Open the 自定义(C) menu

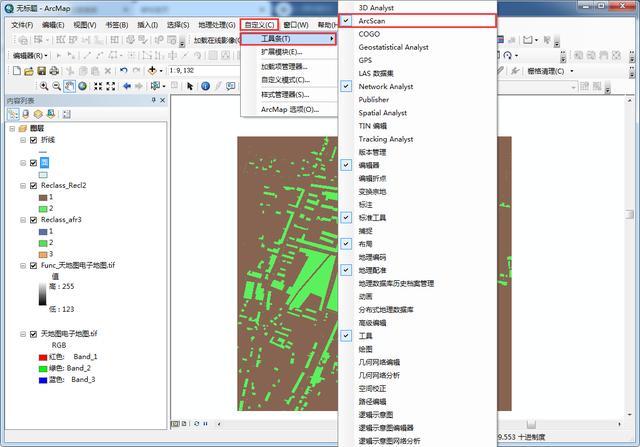pos(259,25)
